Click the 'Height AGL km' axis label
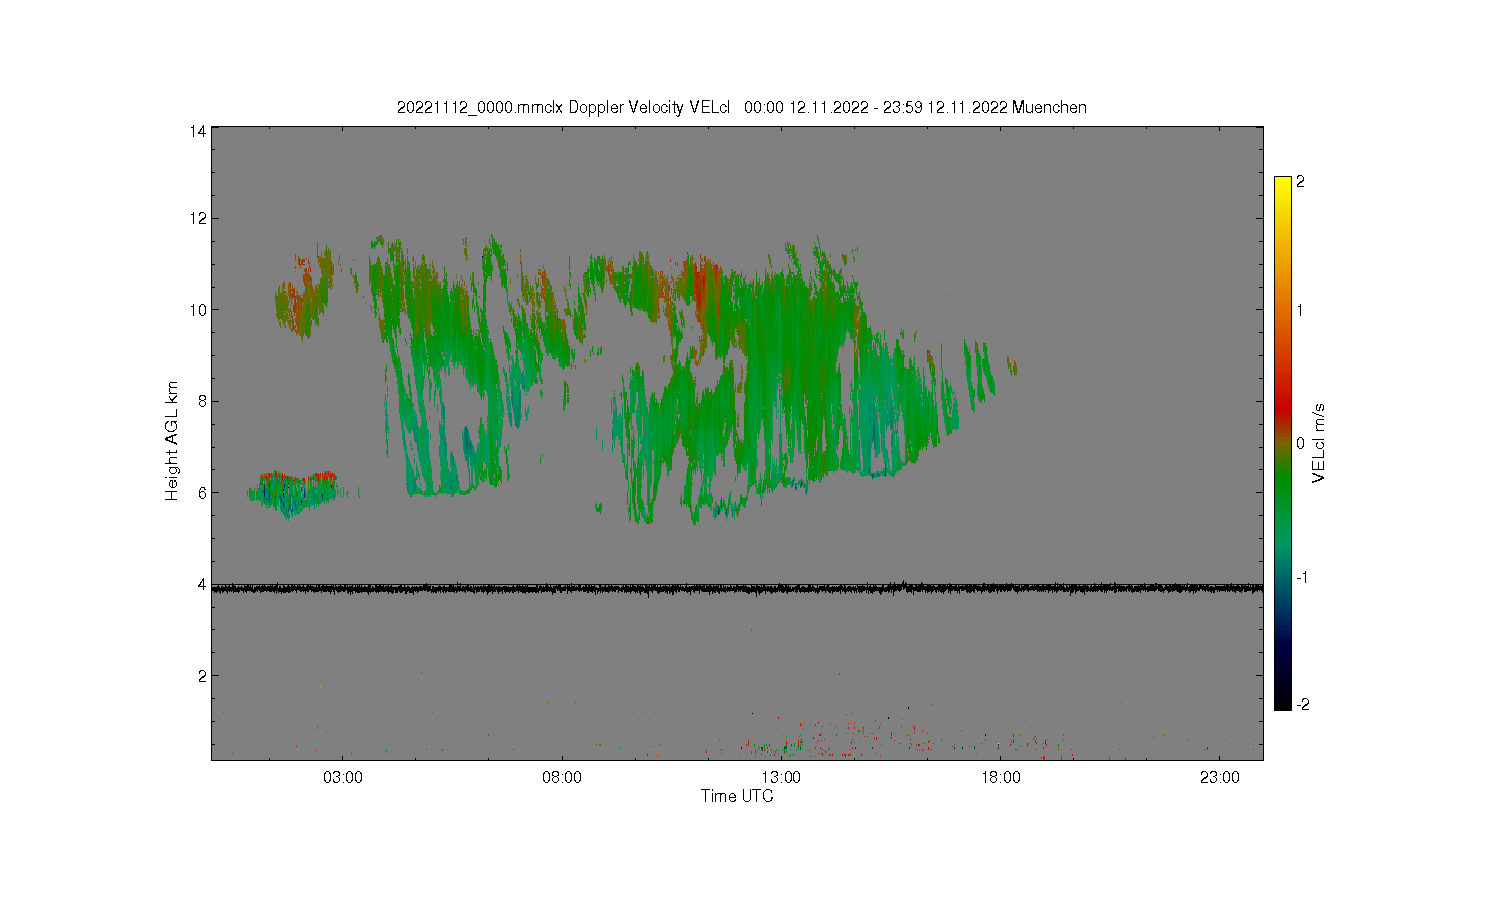 pyautogui.click(x=172, y=441)
